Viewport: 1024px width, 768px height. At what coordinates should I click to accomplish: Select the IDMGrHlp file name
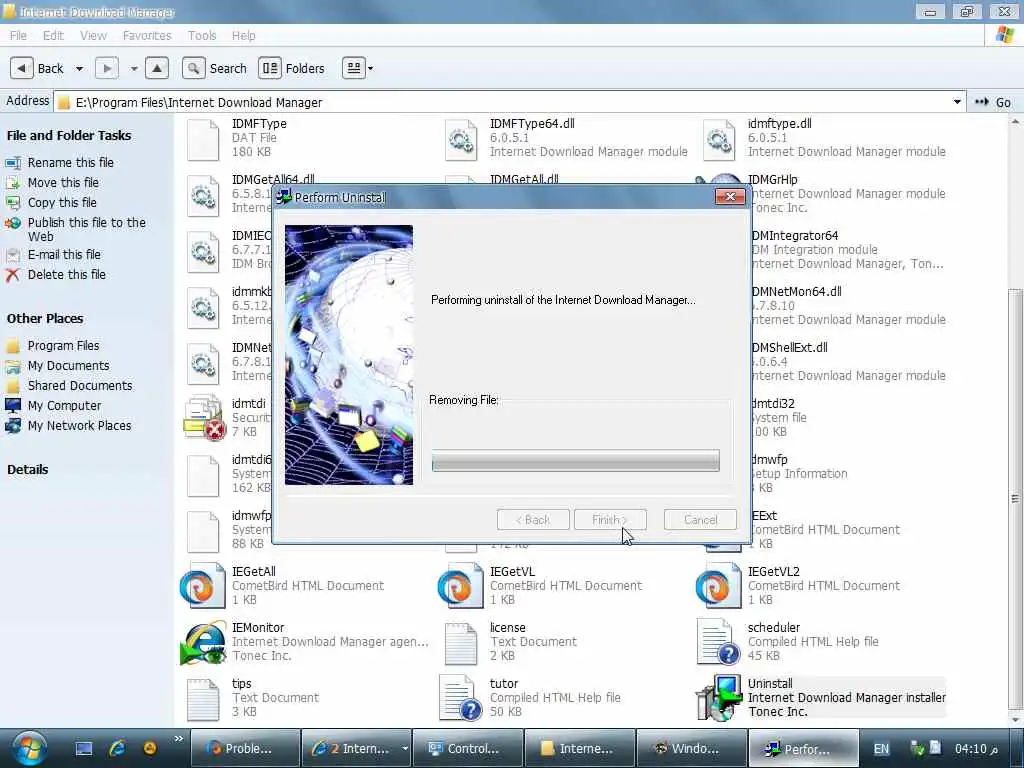[773, 180]
